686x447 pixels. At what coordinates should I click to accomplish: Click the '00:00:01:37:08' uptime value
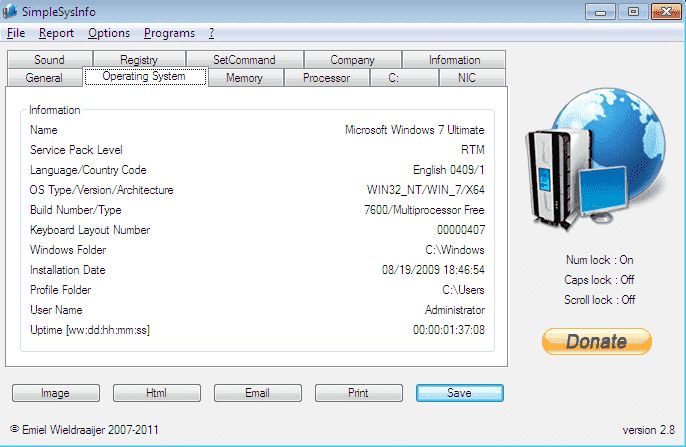point(448,330)
